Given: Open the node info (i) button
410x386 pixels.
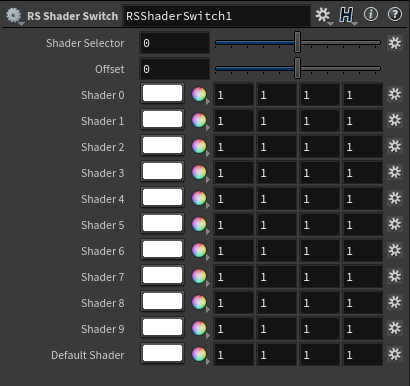Looking at the screenshot, I should coord(371,14).
